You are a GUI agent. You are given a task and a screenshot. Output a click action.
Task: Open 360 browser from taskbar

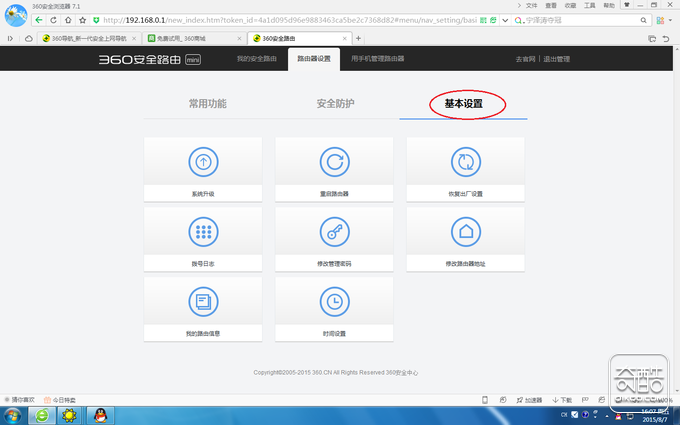(x=42, y=415)
